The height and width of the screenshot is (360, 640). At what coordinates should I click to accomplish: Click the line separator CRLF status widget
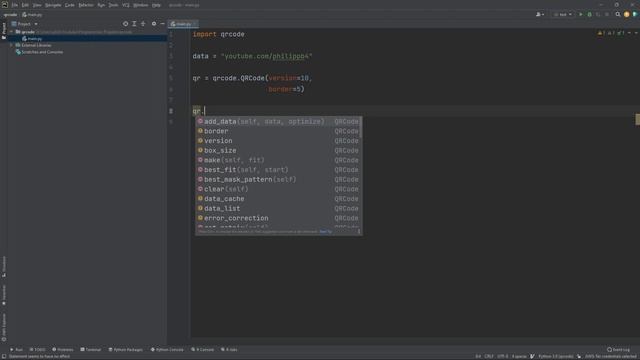click(489, 357)
